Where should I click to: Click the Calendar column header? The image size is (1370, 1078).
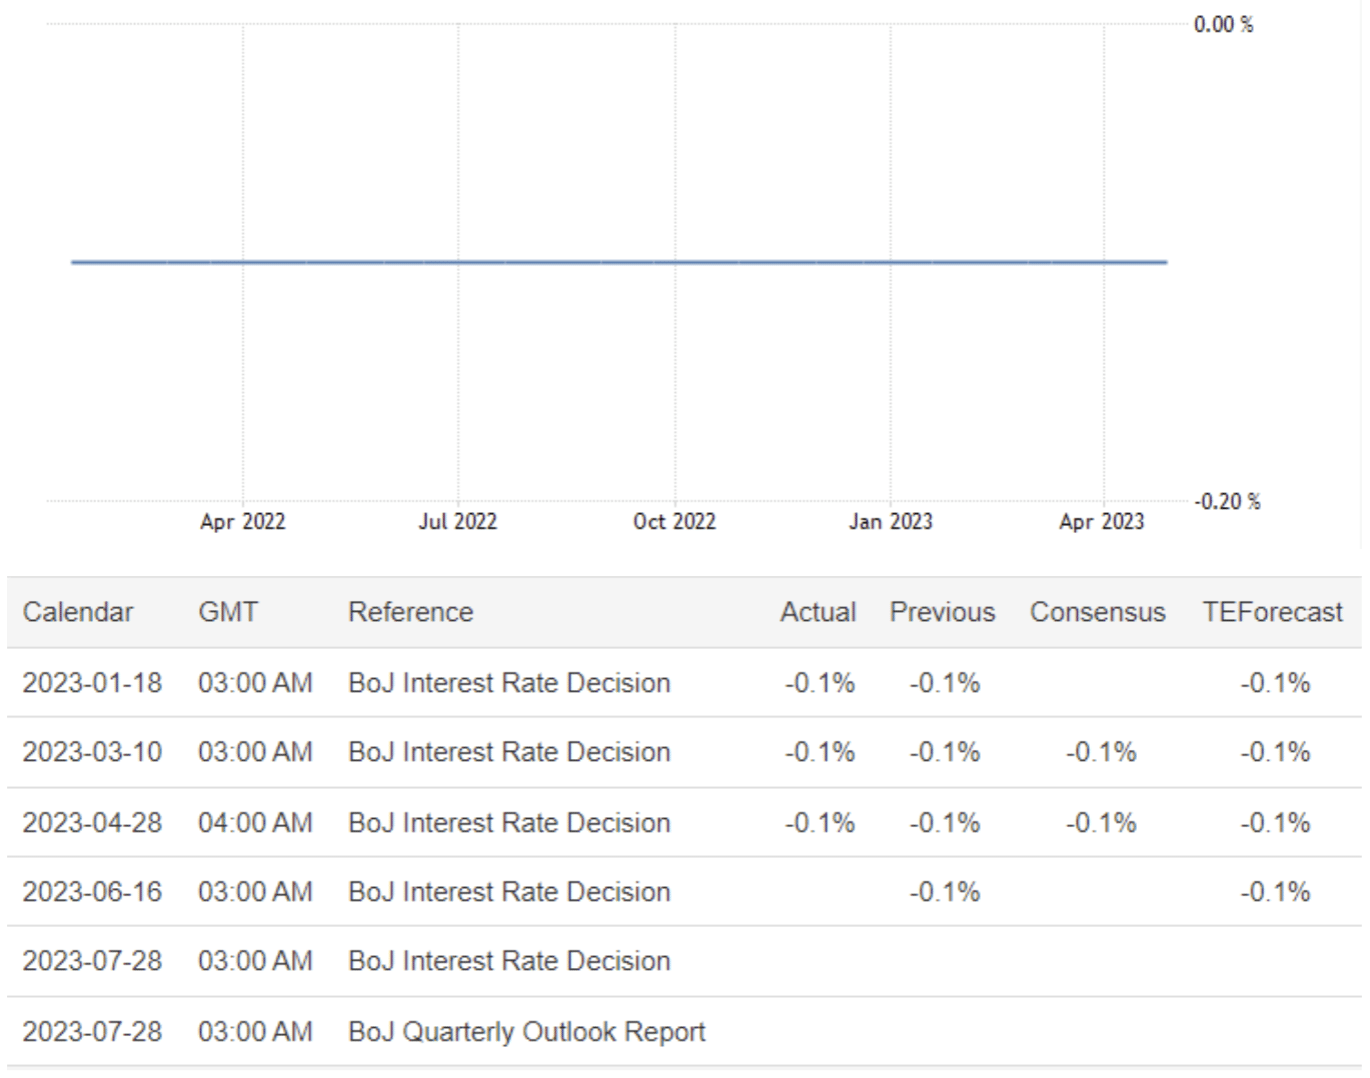78,612
